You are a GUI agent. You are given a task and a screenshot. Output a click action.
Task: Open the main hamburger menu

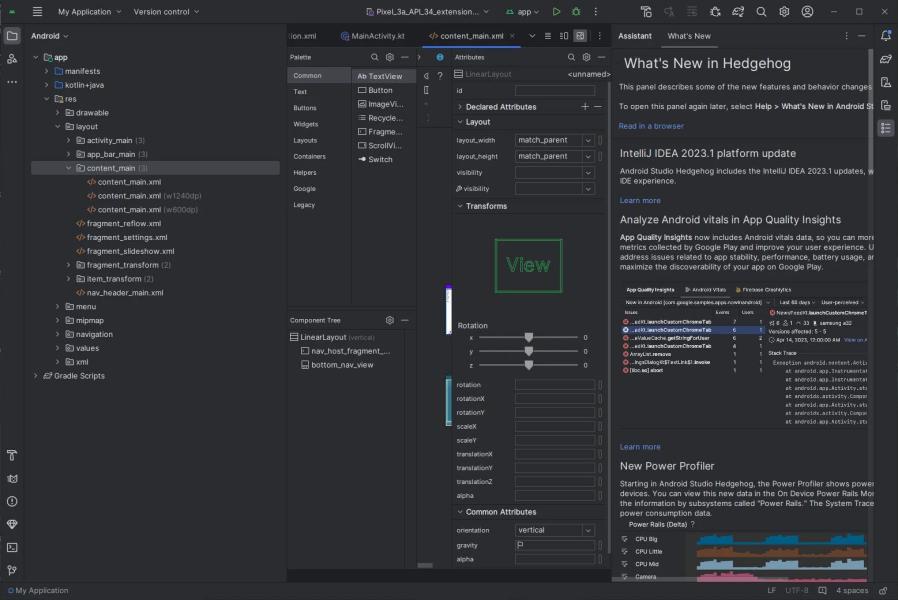pyautogui.click(x=37, y=11)
